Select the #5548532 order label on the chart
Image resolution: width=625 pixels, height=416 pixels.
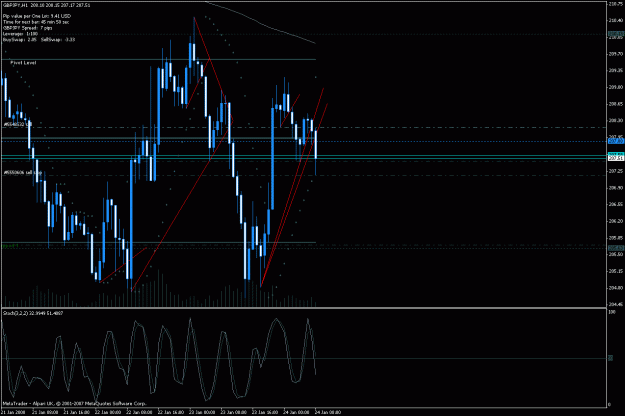[x=18, y=124]
